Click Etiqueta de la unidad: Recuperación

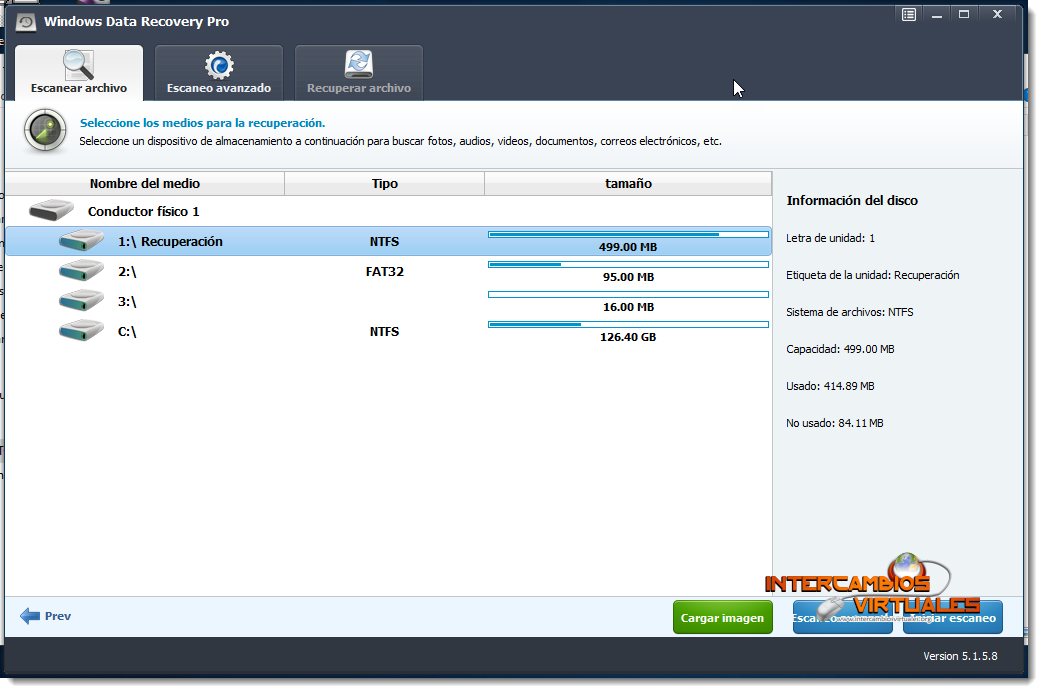click(873, 275)
